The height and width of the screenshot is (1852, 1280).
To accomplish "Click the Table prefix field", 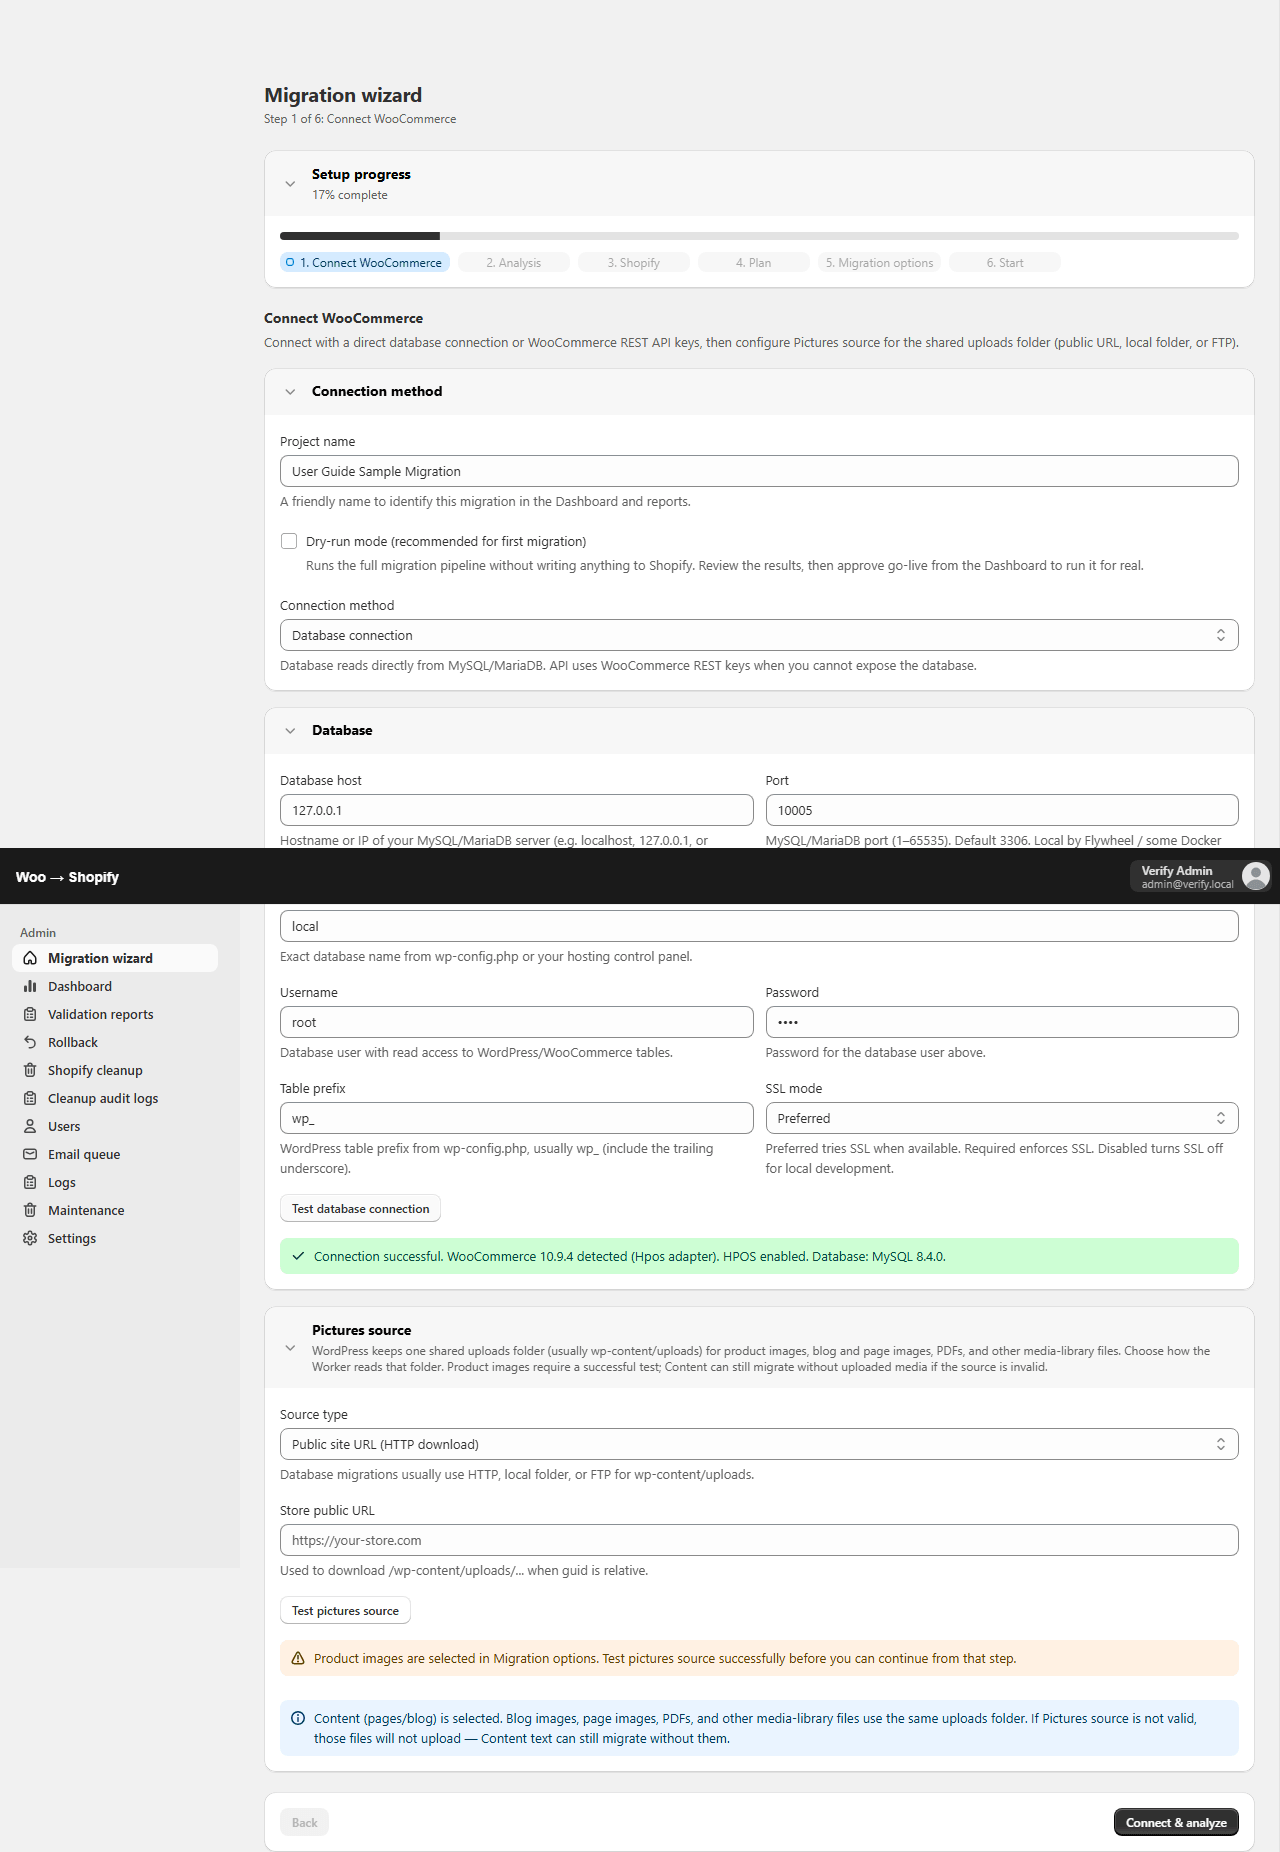I will (517, 1118).
